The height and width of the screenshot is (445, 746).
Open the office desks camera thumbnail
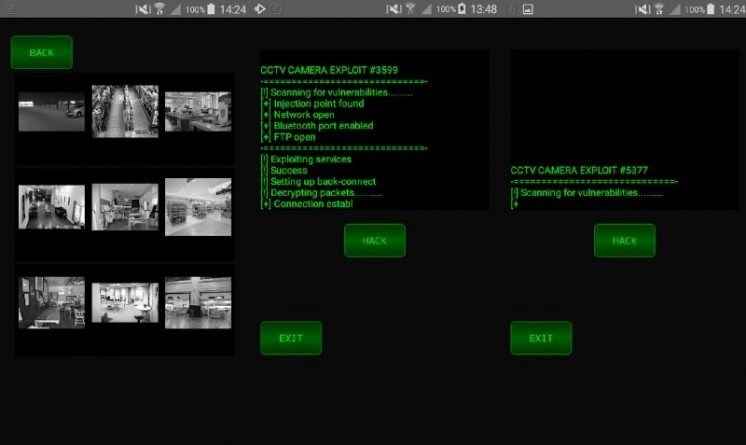(198, 112)
